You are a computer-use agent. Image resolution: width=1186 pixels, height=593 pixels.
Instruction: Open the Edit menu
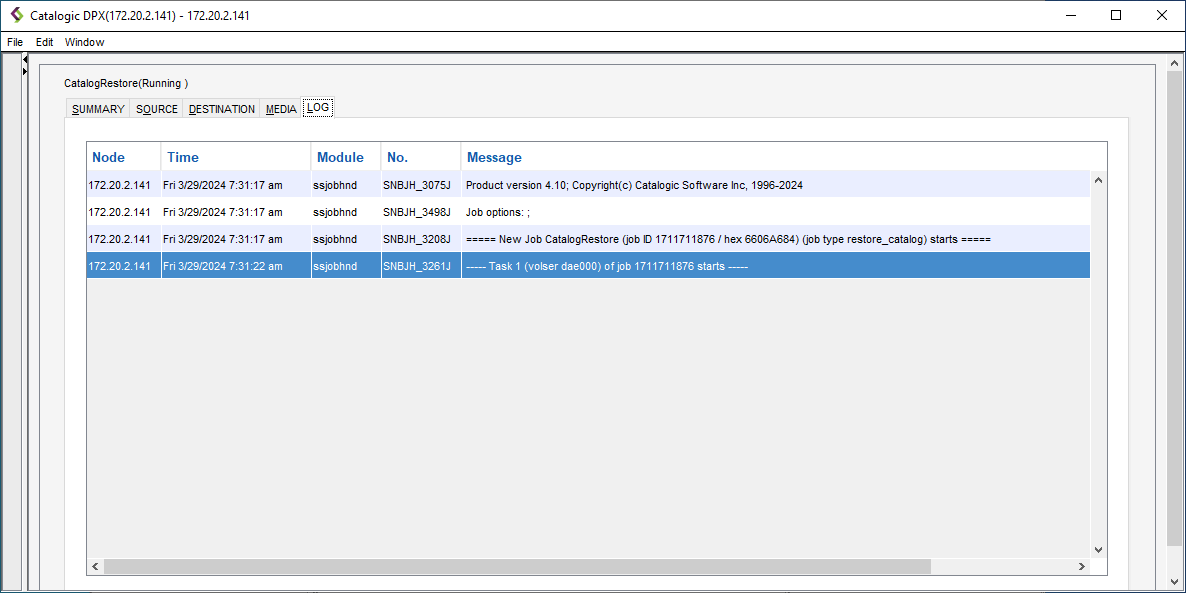pos(45,42)
